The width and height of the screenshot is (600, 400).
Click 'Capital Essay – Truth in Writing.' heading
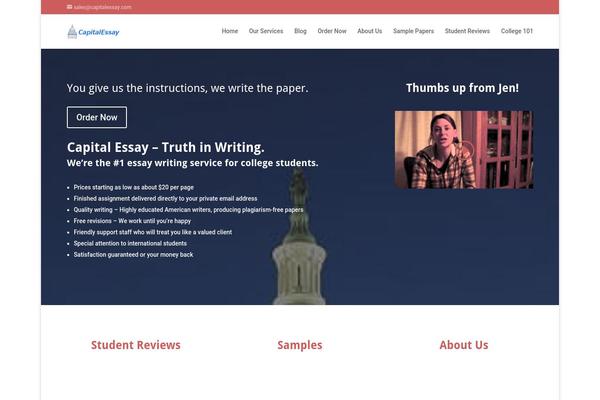point(166,147)
